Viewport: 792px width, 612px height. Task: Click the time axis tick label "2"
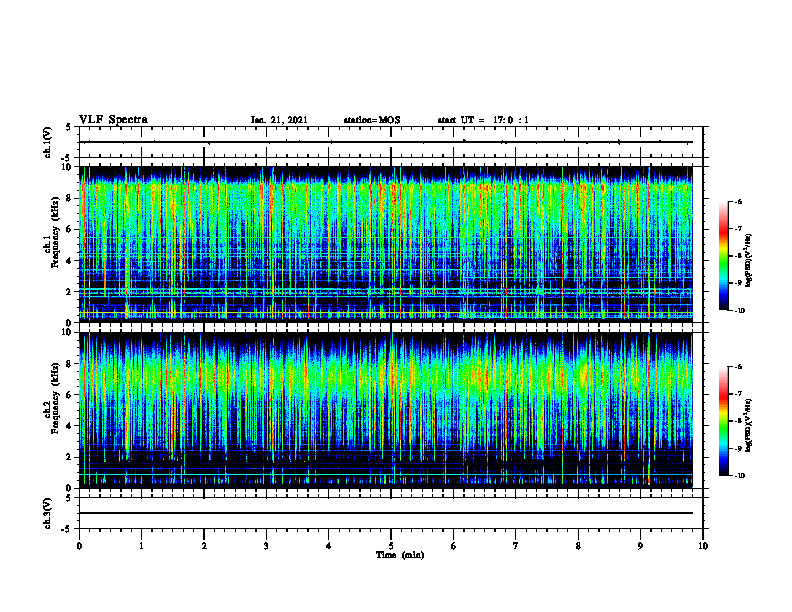[x=204, y=546]
